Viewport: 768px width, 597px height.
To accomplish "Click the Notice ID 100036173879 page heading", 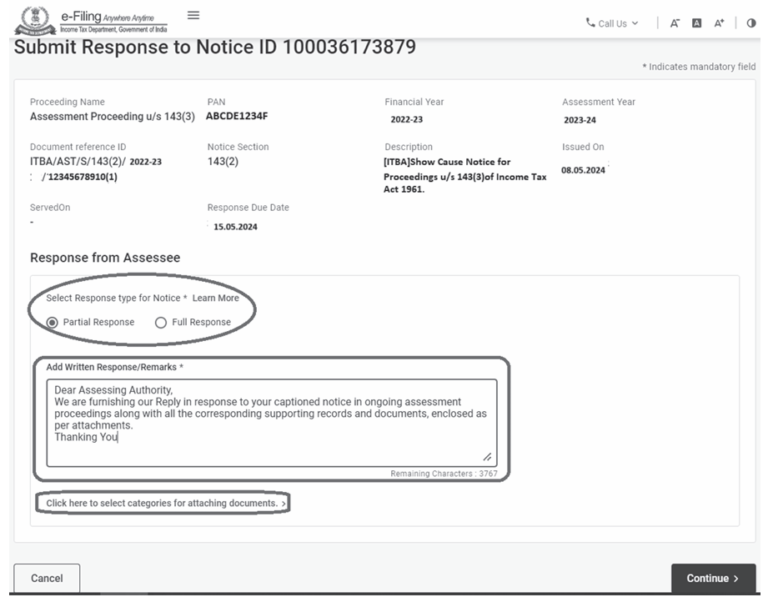I will coord(214,48).
